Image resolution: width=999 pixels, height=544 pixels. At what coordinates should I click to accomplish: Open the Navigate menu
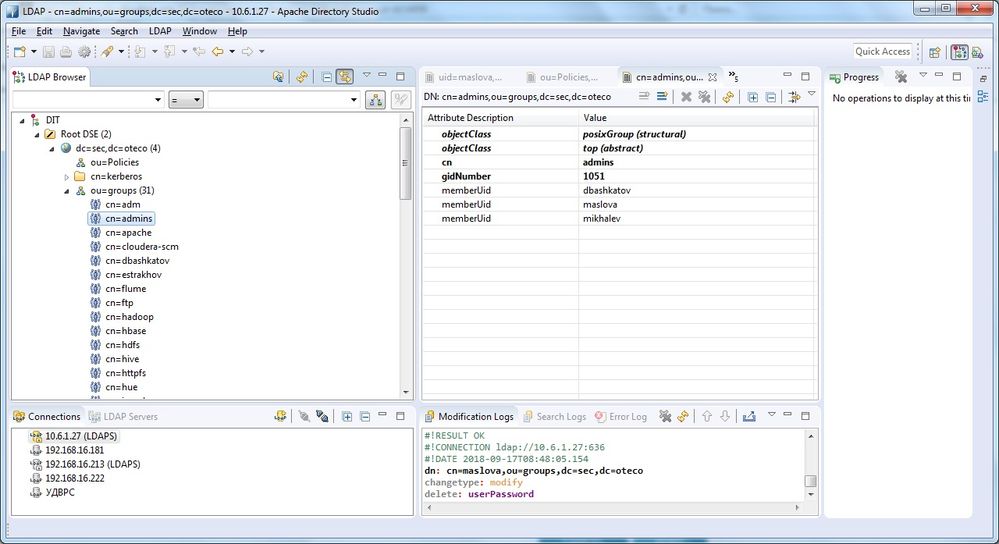(x=81, y=31)
